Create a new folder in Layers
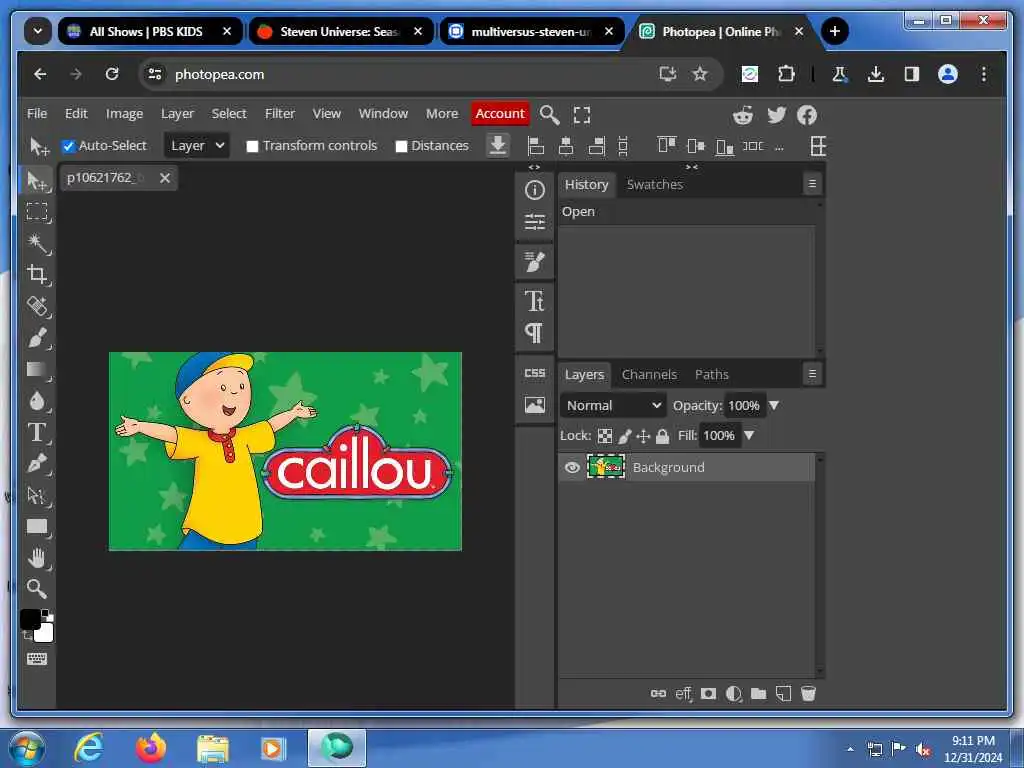The image size is (1024, 768). [758, 694]
